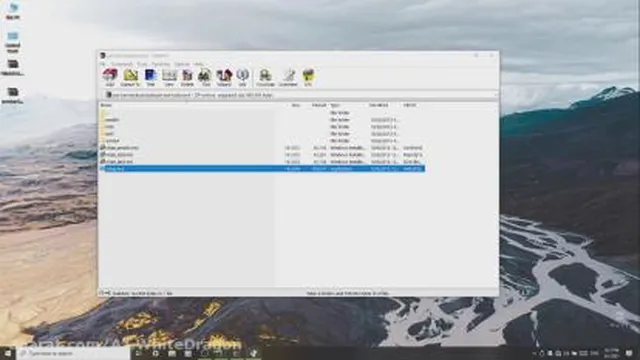Image resolution: width=640 pixels, height=360 pixels.
Task: Run the Test archive tool
Action: coord(151,77)
